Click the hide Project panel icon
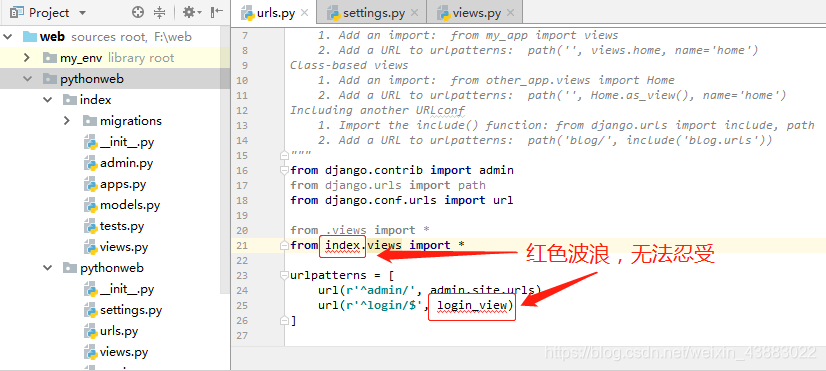The image size is (826, 371). [216, 12]
